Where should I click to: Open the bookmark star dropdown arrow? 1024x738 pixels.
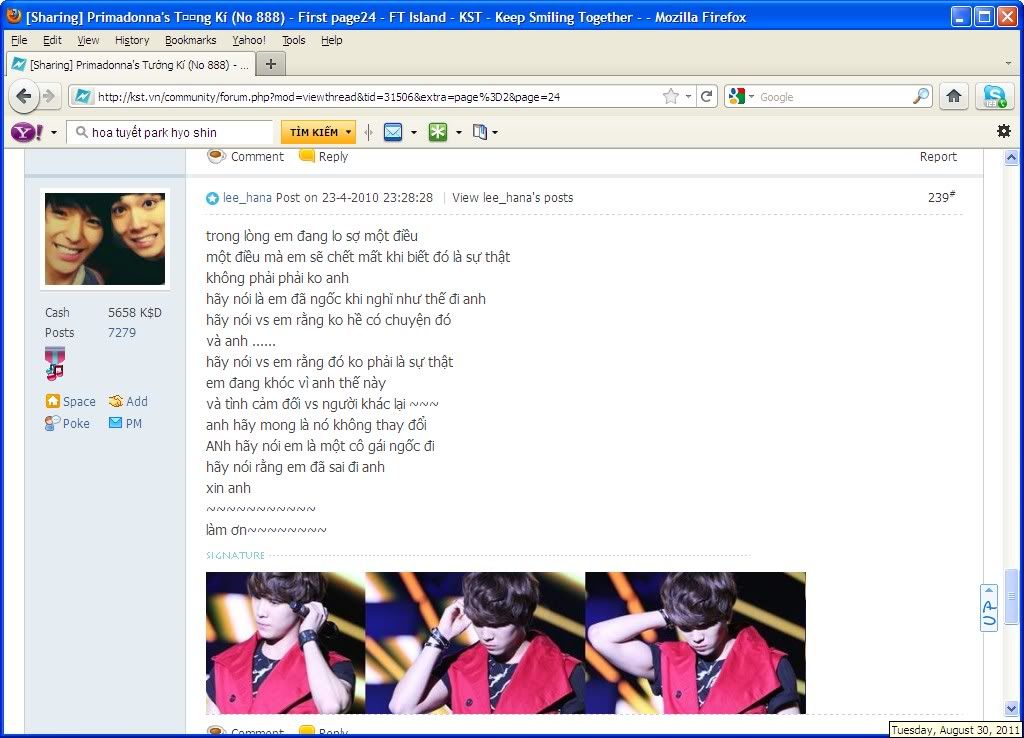[688, 97]
